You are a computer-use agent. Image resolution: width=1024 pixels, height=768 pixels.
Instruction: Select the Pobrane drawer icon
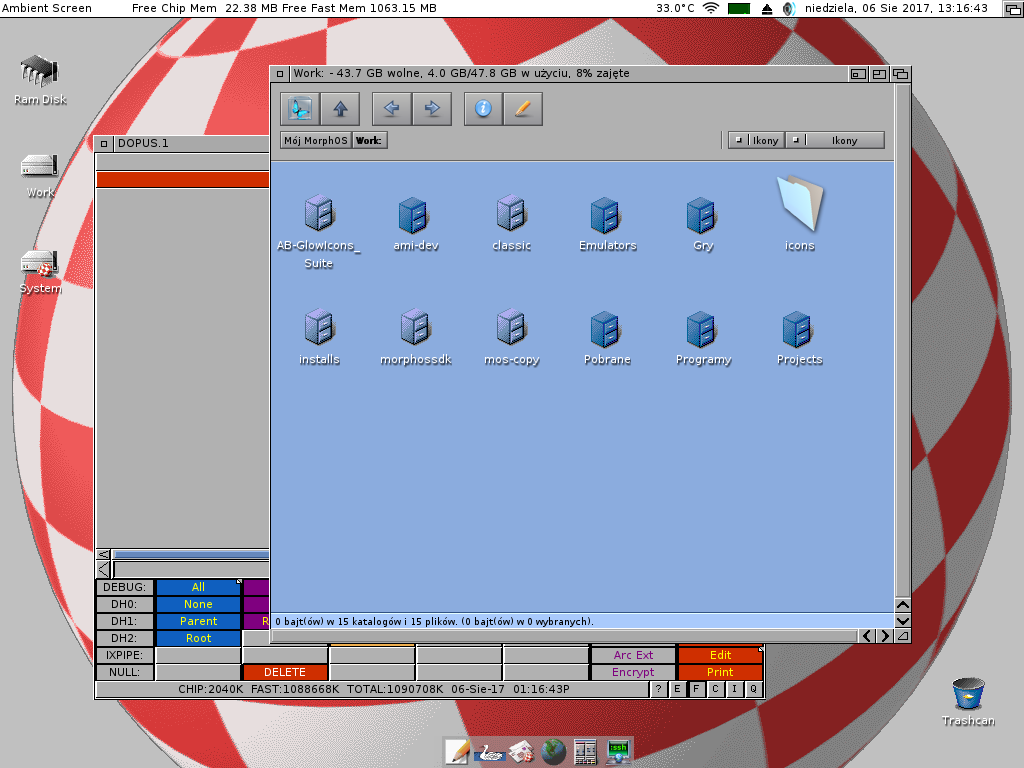tap(607, 337)
